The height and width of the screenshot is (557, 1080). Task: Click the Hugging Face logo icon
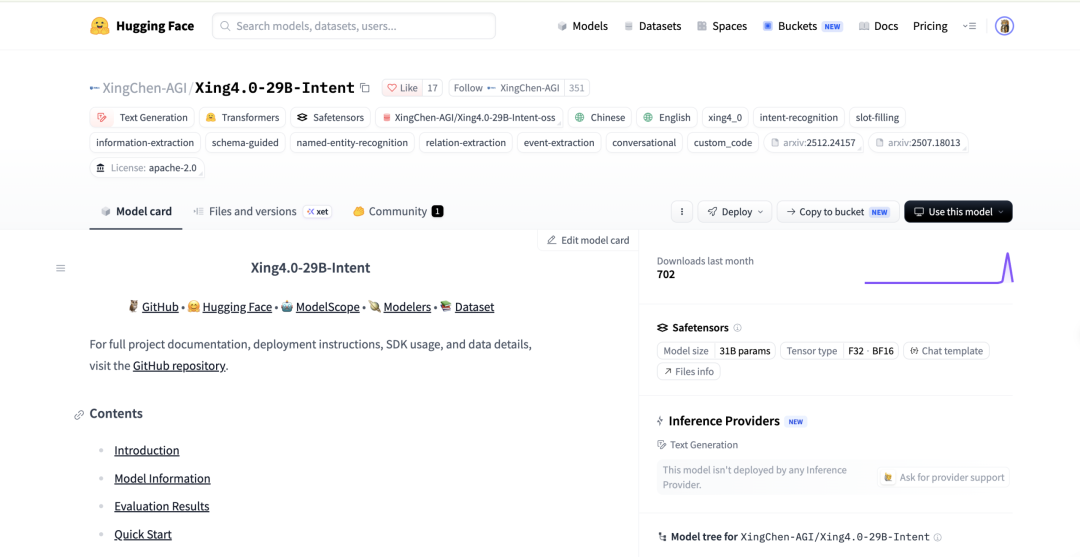point(100,26)
